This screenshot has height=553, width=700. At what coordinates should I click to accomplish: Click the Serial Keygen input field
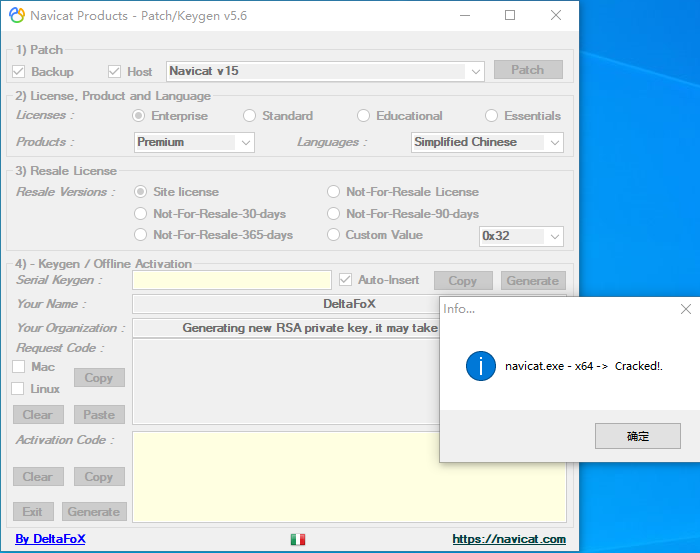coord(232,280)
